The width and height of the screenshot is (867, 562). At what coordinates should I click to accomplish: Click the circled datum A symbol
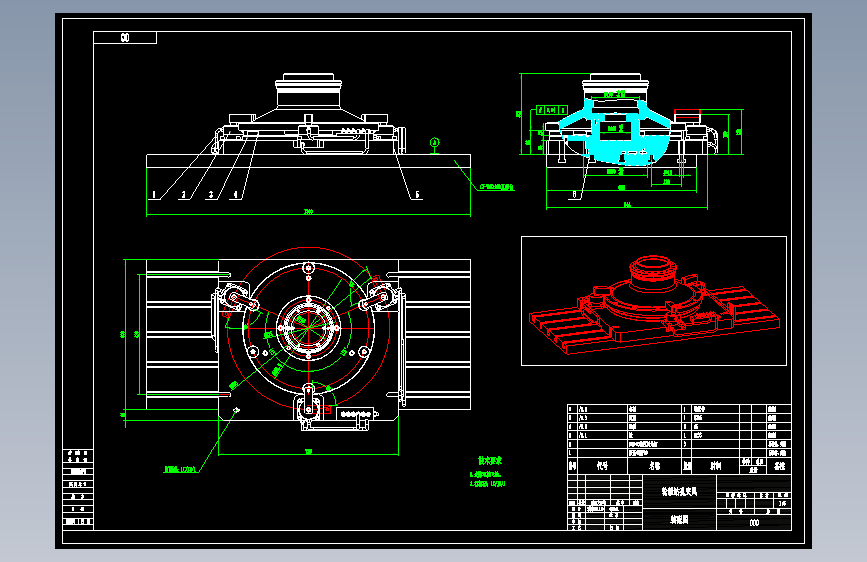click(x=435, y=143)
